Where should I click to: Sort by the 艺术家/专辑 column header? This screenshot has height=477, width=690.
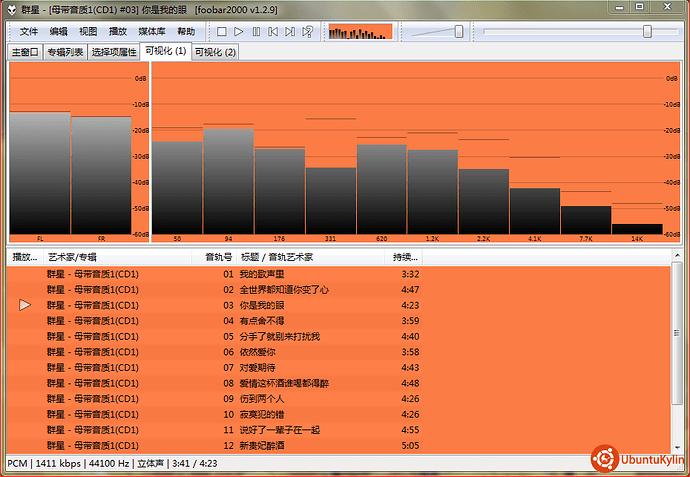pos(117,257)
